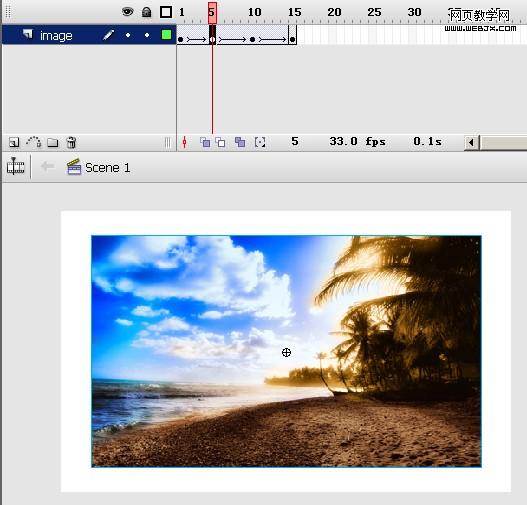Insert a layer folder

(x=52, y=142)
